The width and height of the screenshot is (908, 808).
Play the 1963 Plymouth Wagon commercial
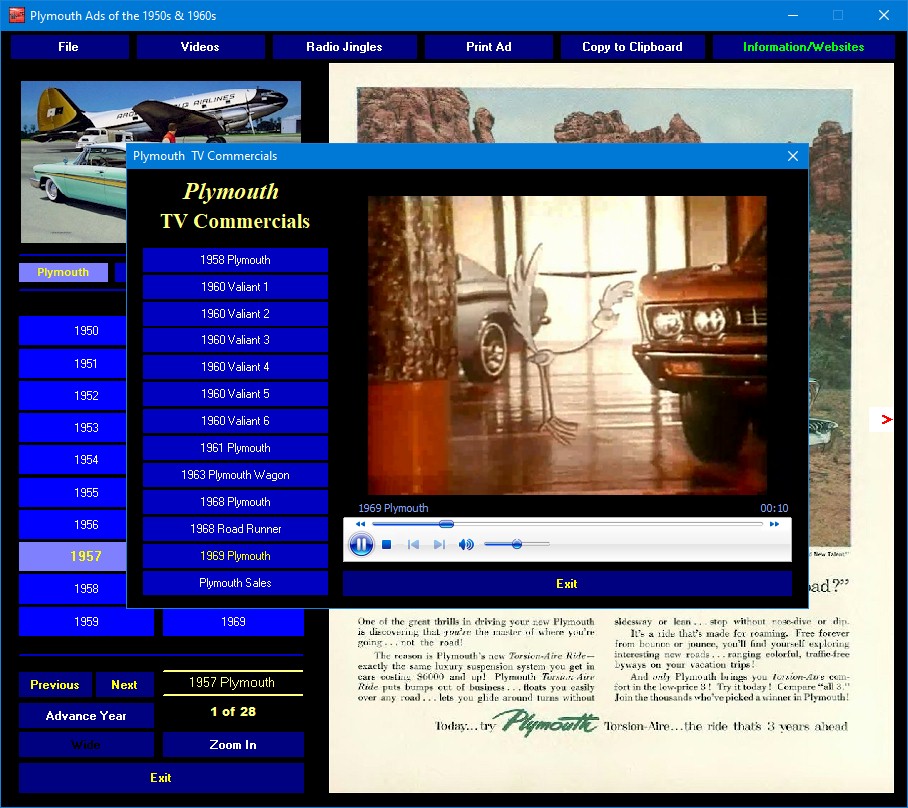(x=235, y=475)
